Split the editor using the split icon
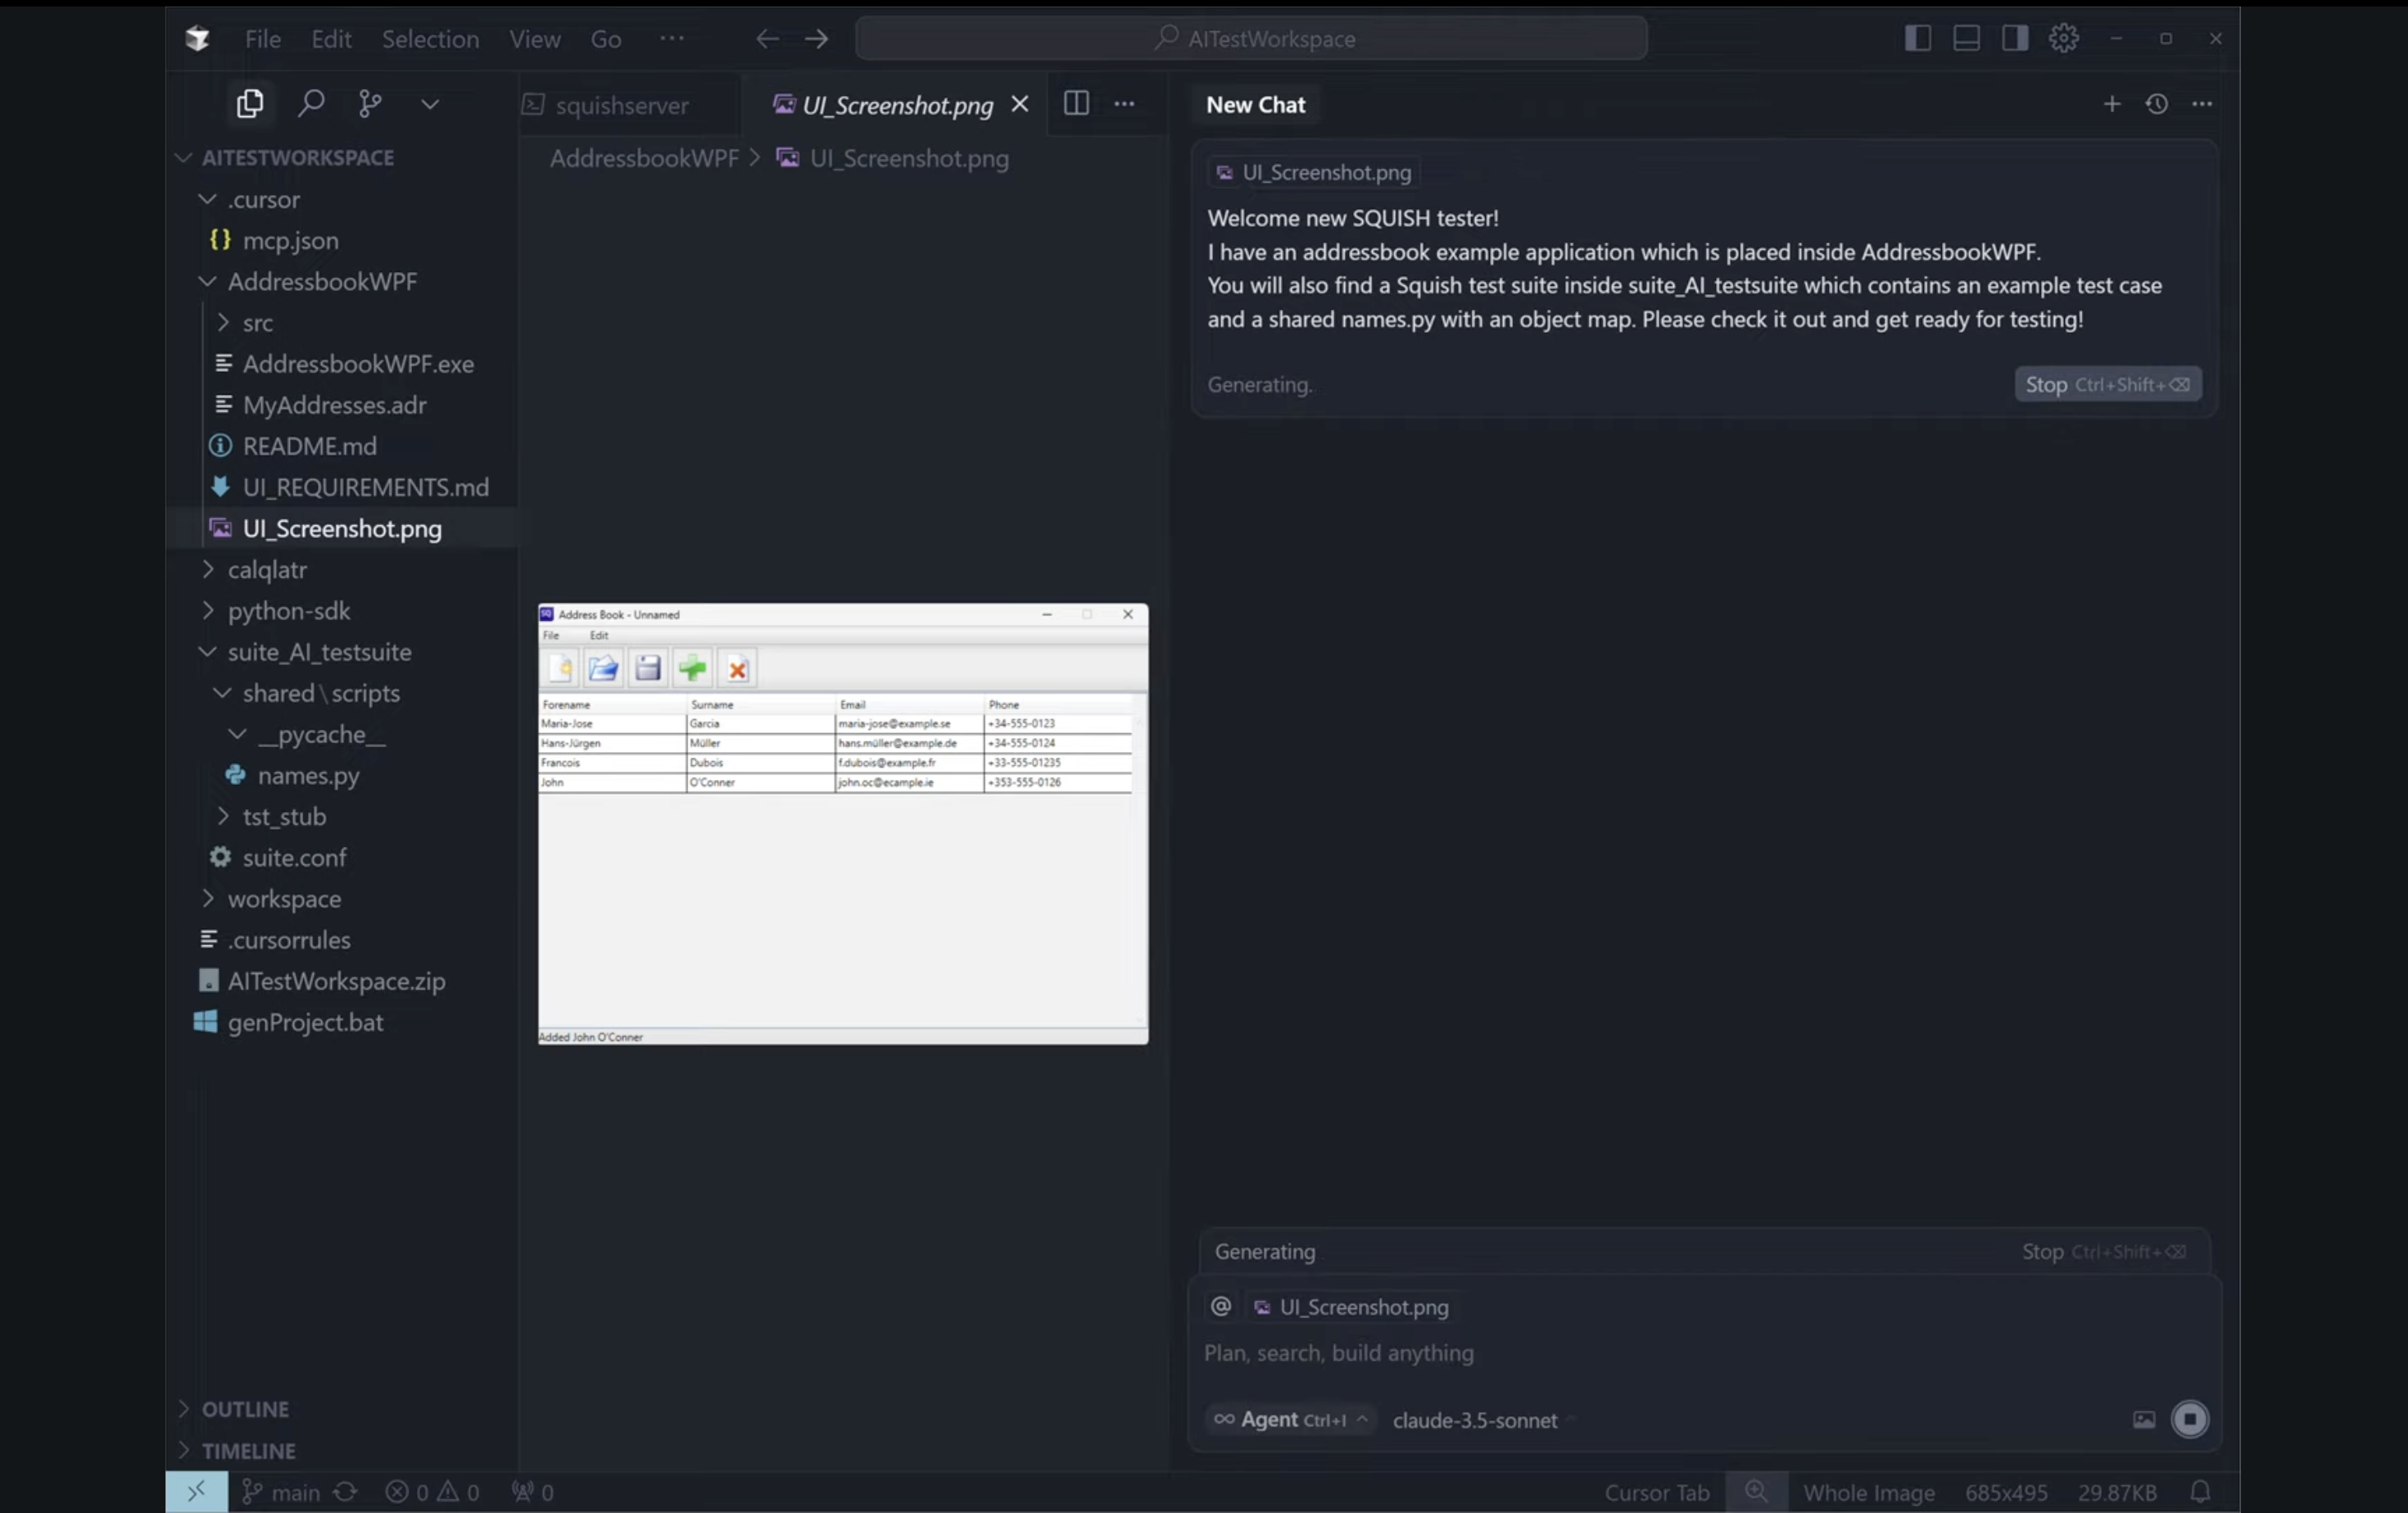 pyautogui.click(x=1076, y=104)
